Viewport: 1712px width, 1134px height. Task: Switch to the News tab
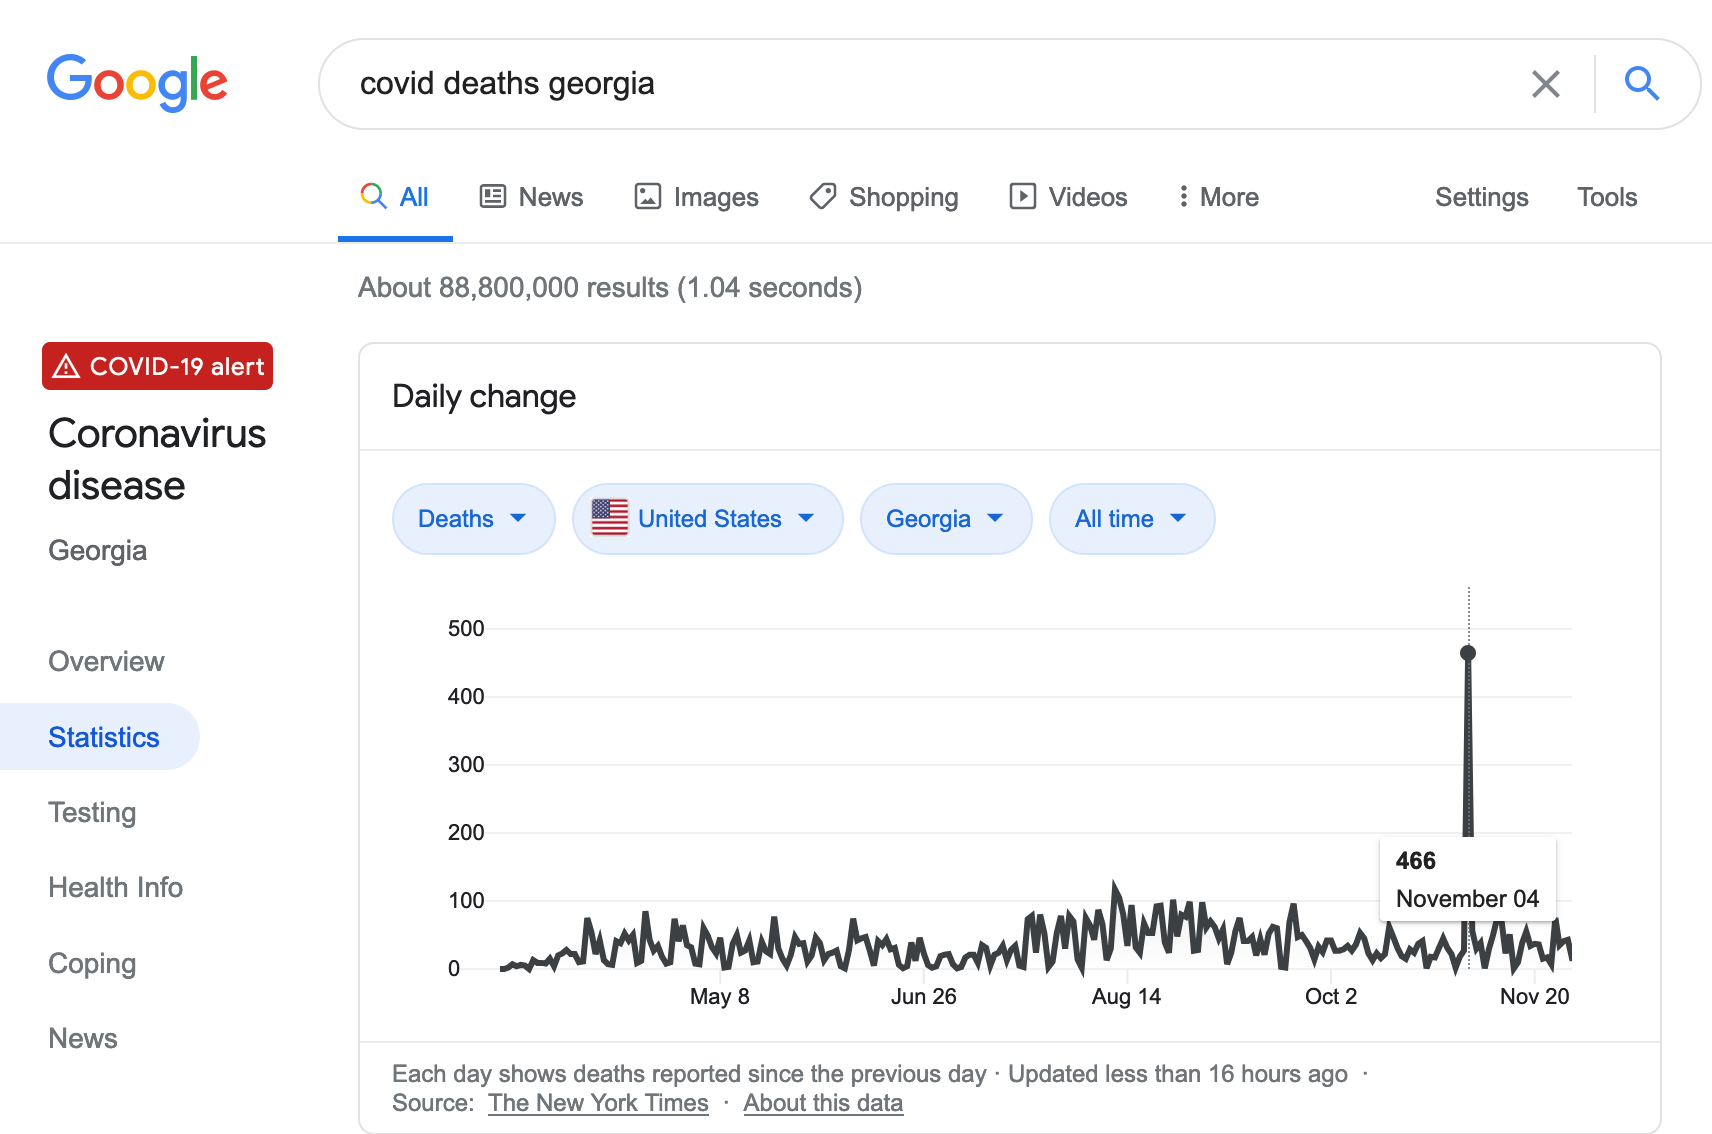click(531, 197)
